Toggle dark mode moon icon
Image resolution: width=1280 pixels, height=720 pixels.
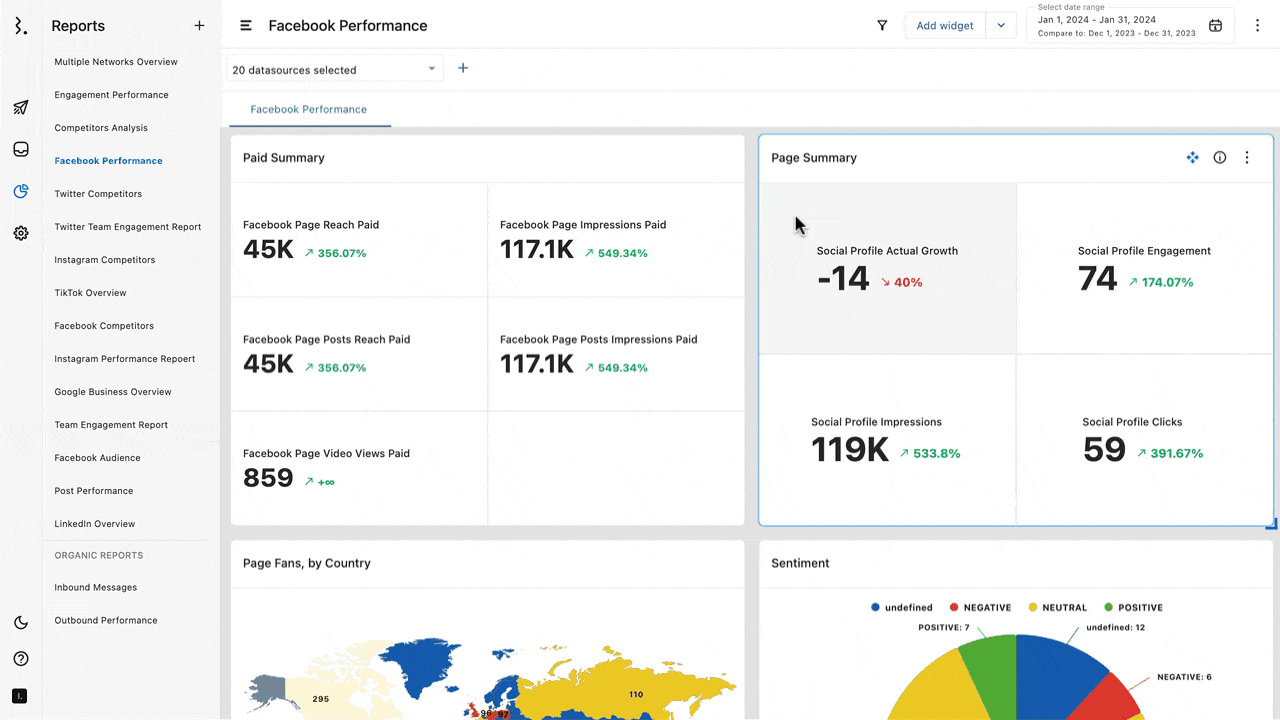point(21,623)
